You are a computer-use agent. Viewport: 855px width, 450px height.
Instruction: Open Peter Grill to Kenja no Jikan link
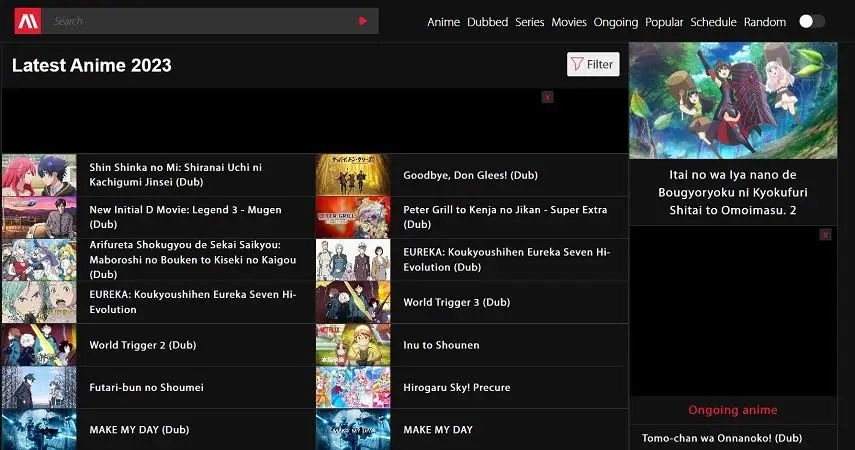505,217
